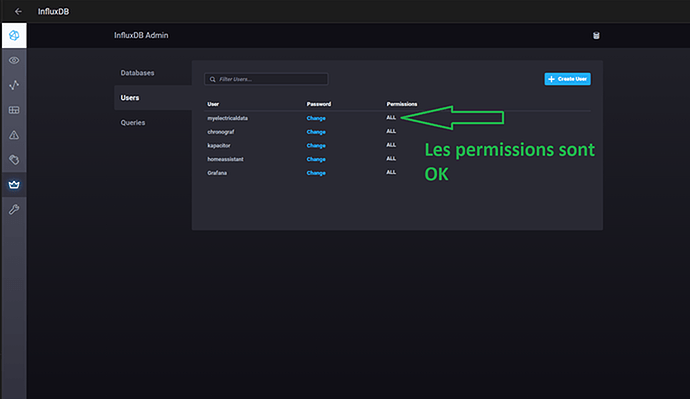The image size is (690, 399).
Task: Open the Log Viewer tag icon
Action: (14, 160)
